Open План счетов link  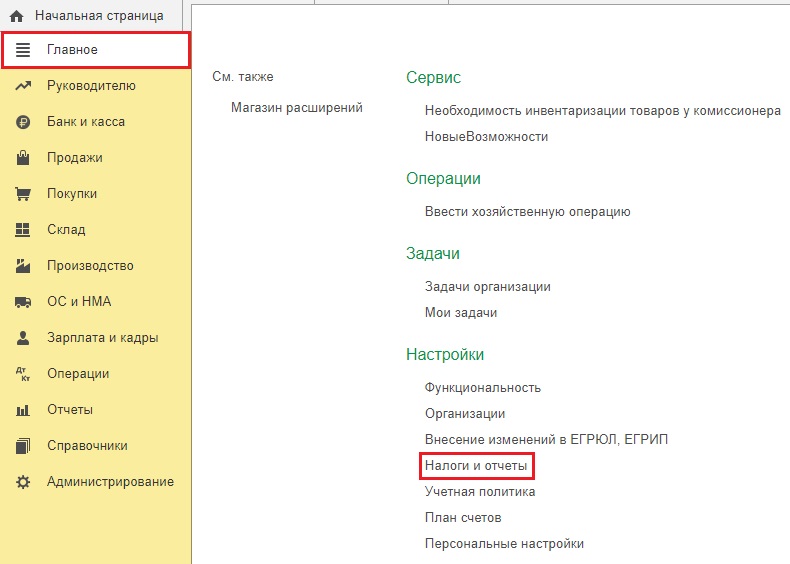(463, 517)
